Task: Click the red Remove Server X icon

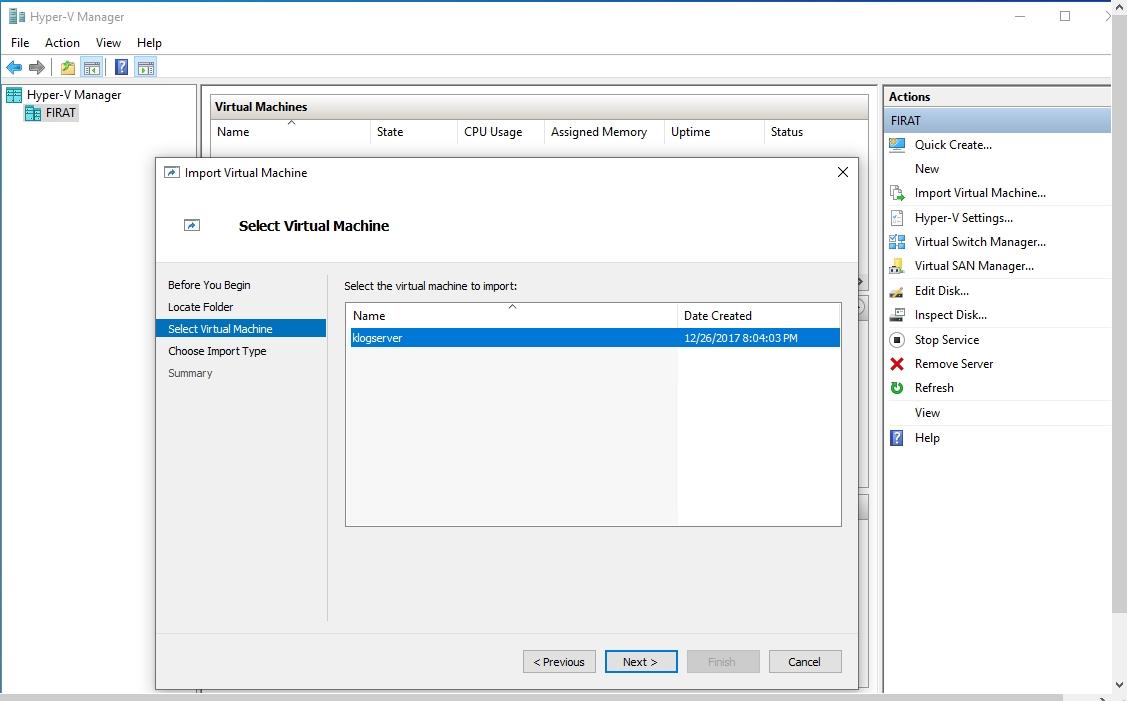Action: [x=897, y=364]
